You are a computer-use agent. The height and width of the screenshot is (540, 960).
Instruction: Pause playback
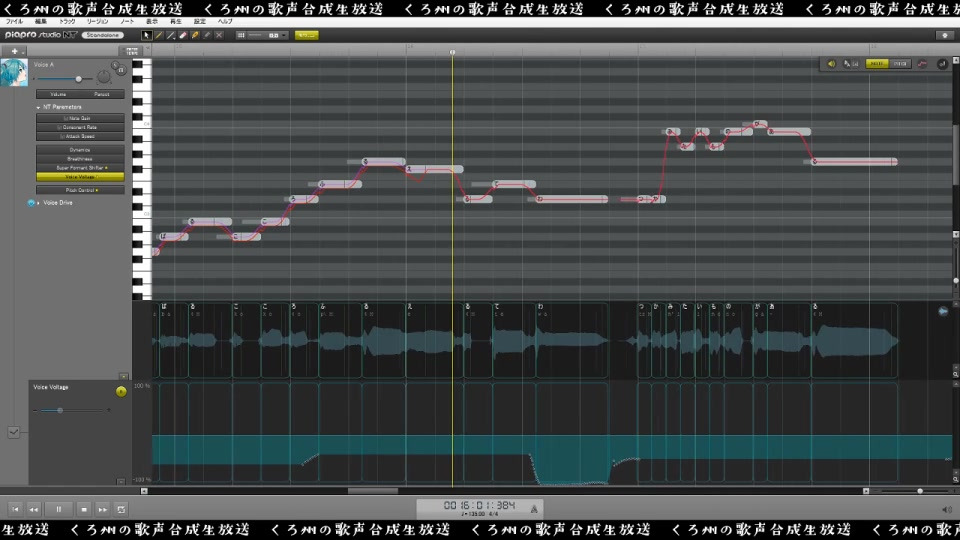coord(59,509)
